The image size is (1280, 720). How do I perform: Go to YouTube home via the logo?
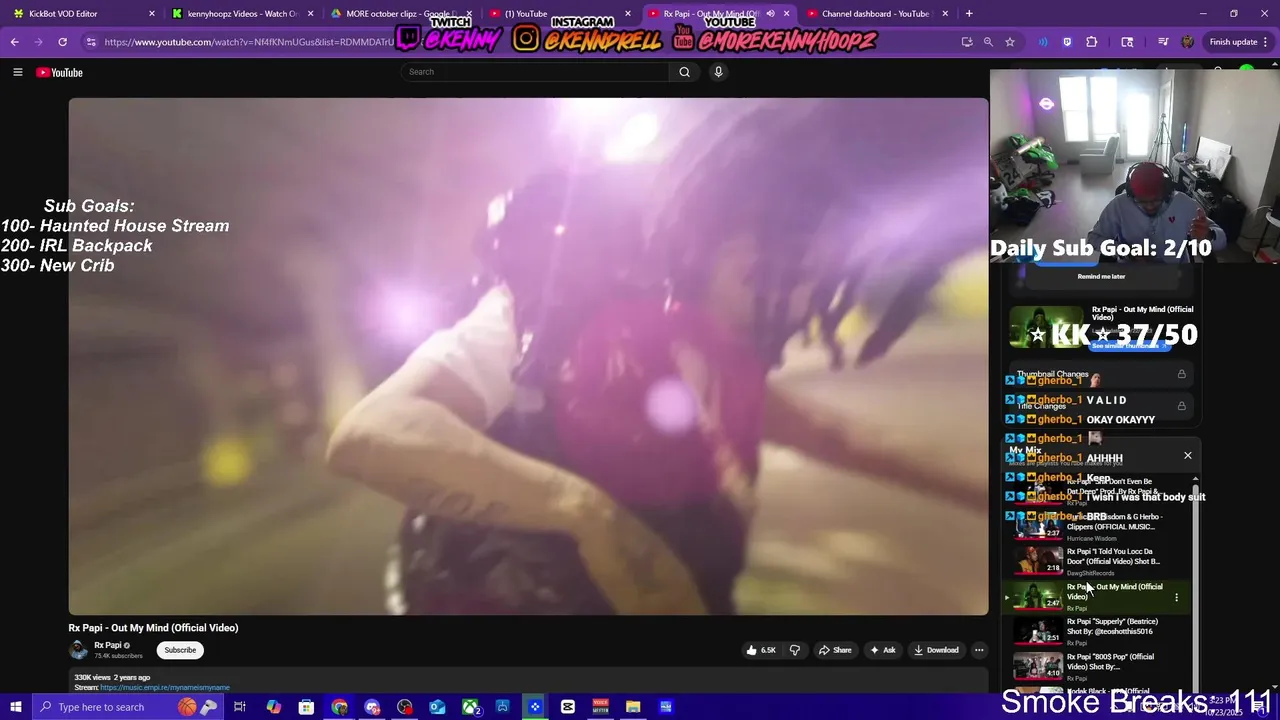[59, 72]
